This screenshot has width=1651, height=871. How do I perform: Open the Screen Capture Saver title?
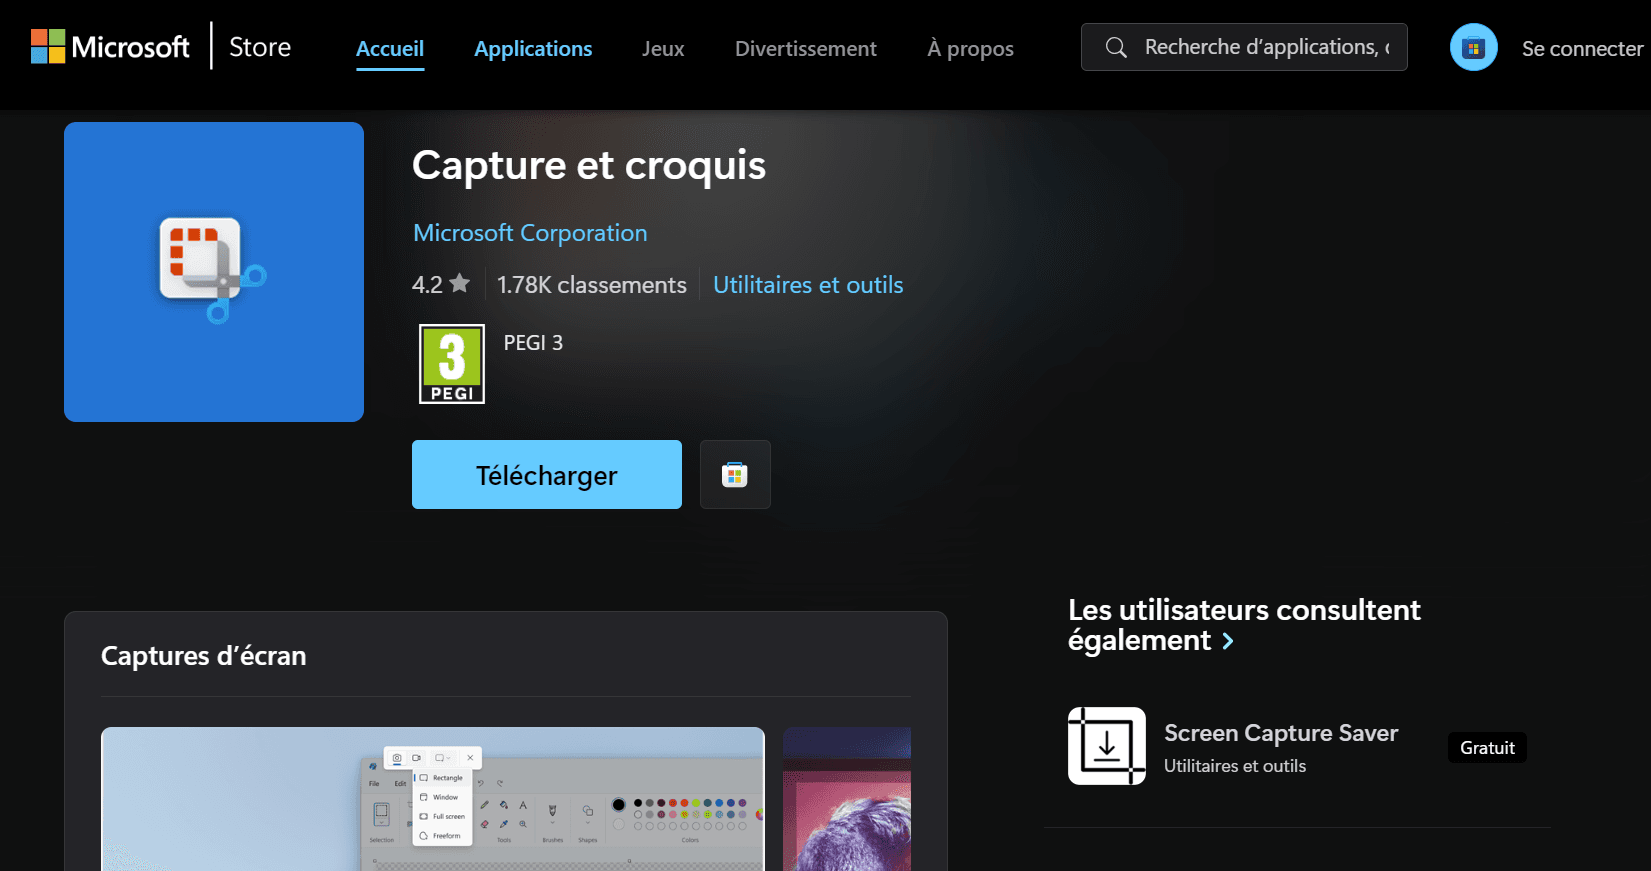(x=1281, y=733)
